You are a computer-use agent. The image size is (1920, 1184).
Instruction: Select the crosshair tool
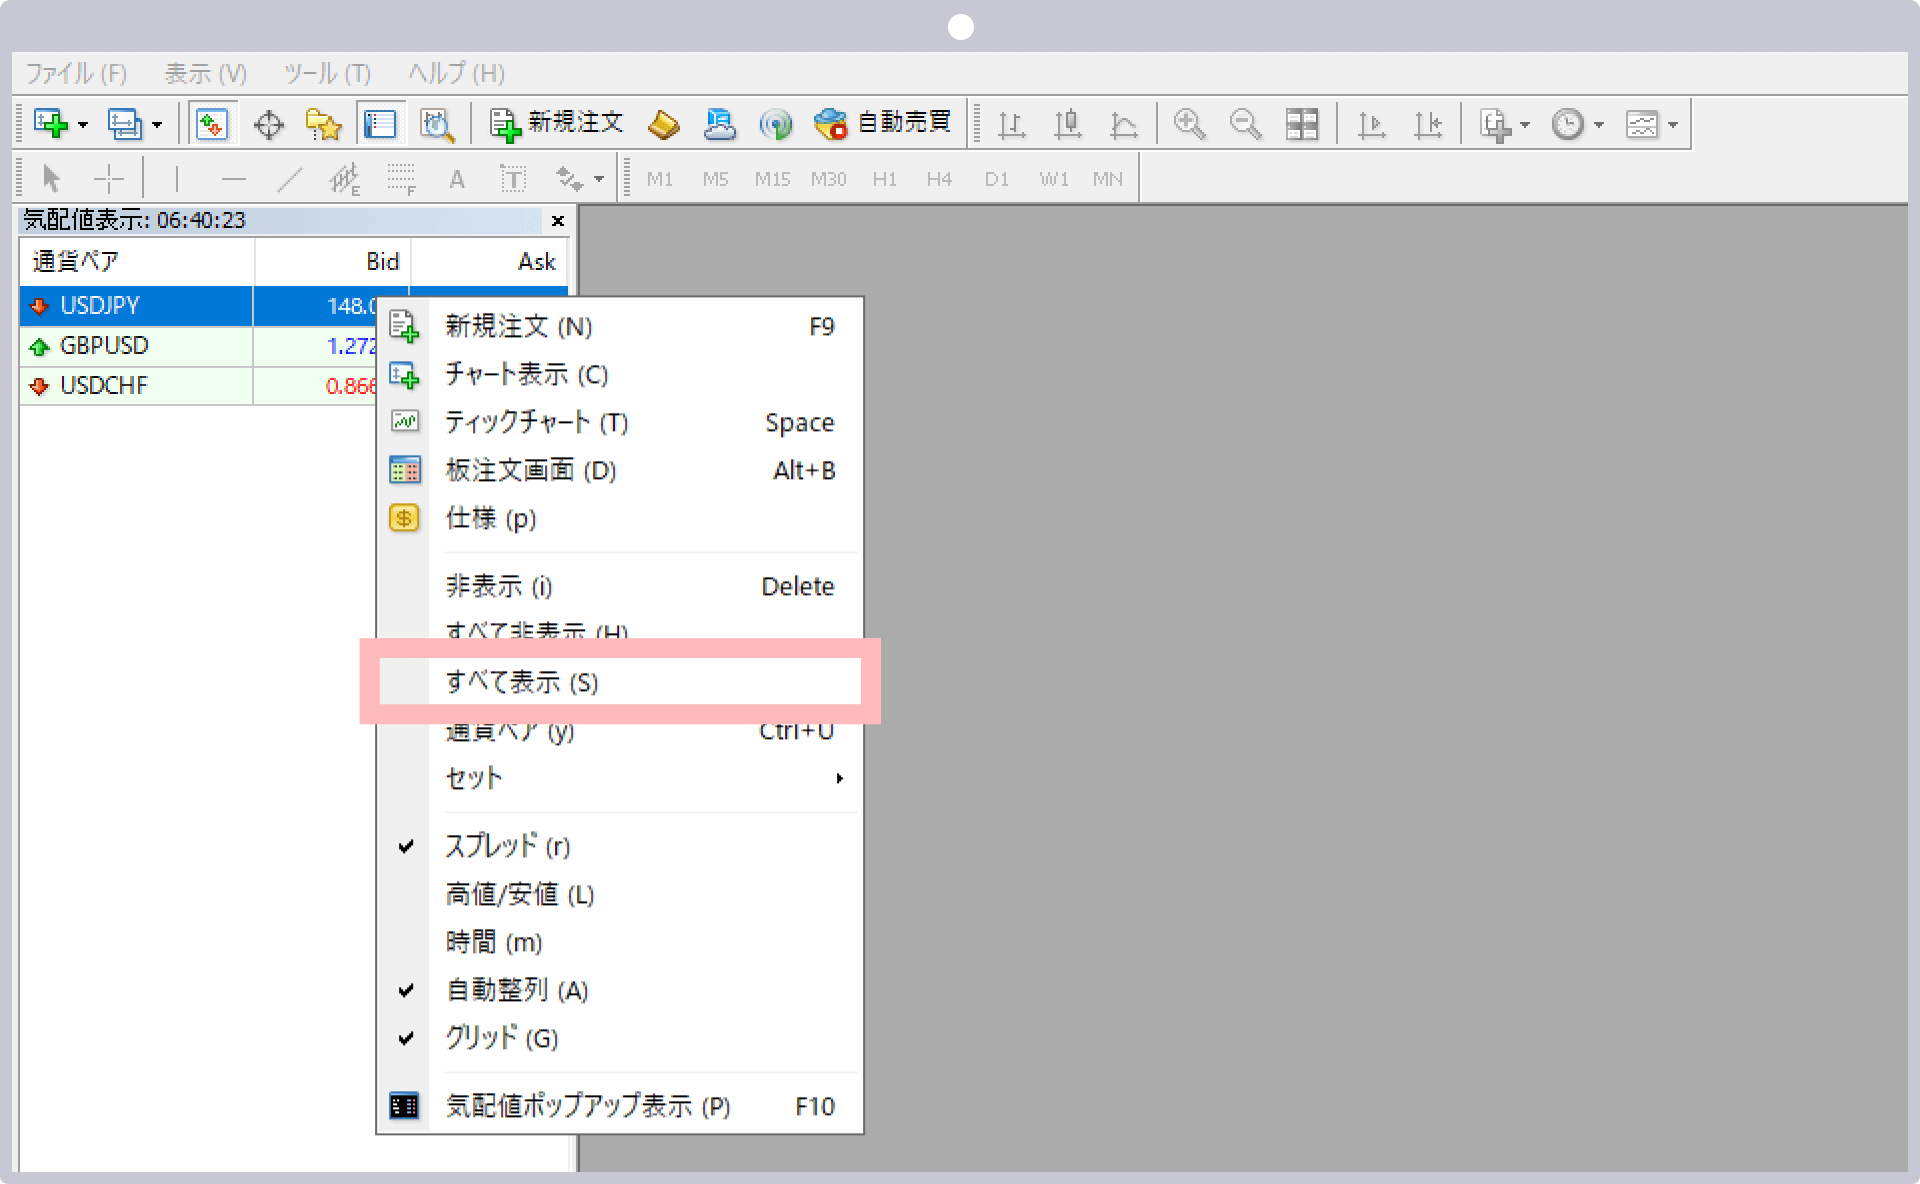(x=108, y=179)
